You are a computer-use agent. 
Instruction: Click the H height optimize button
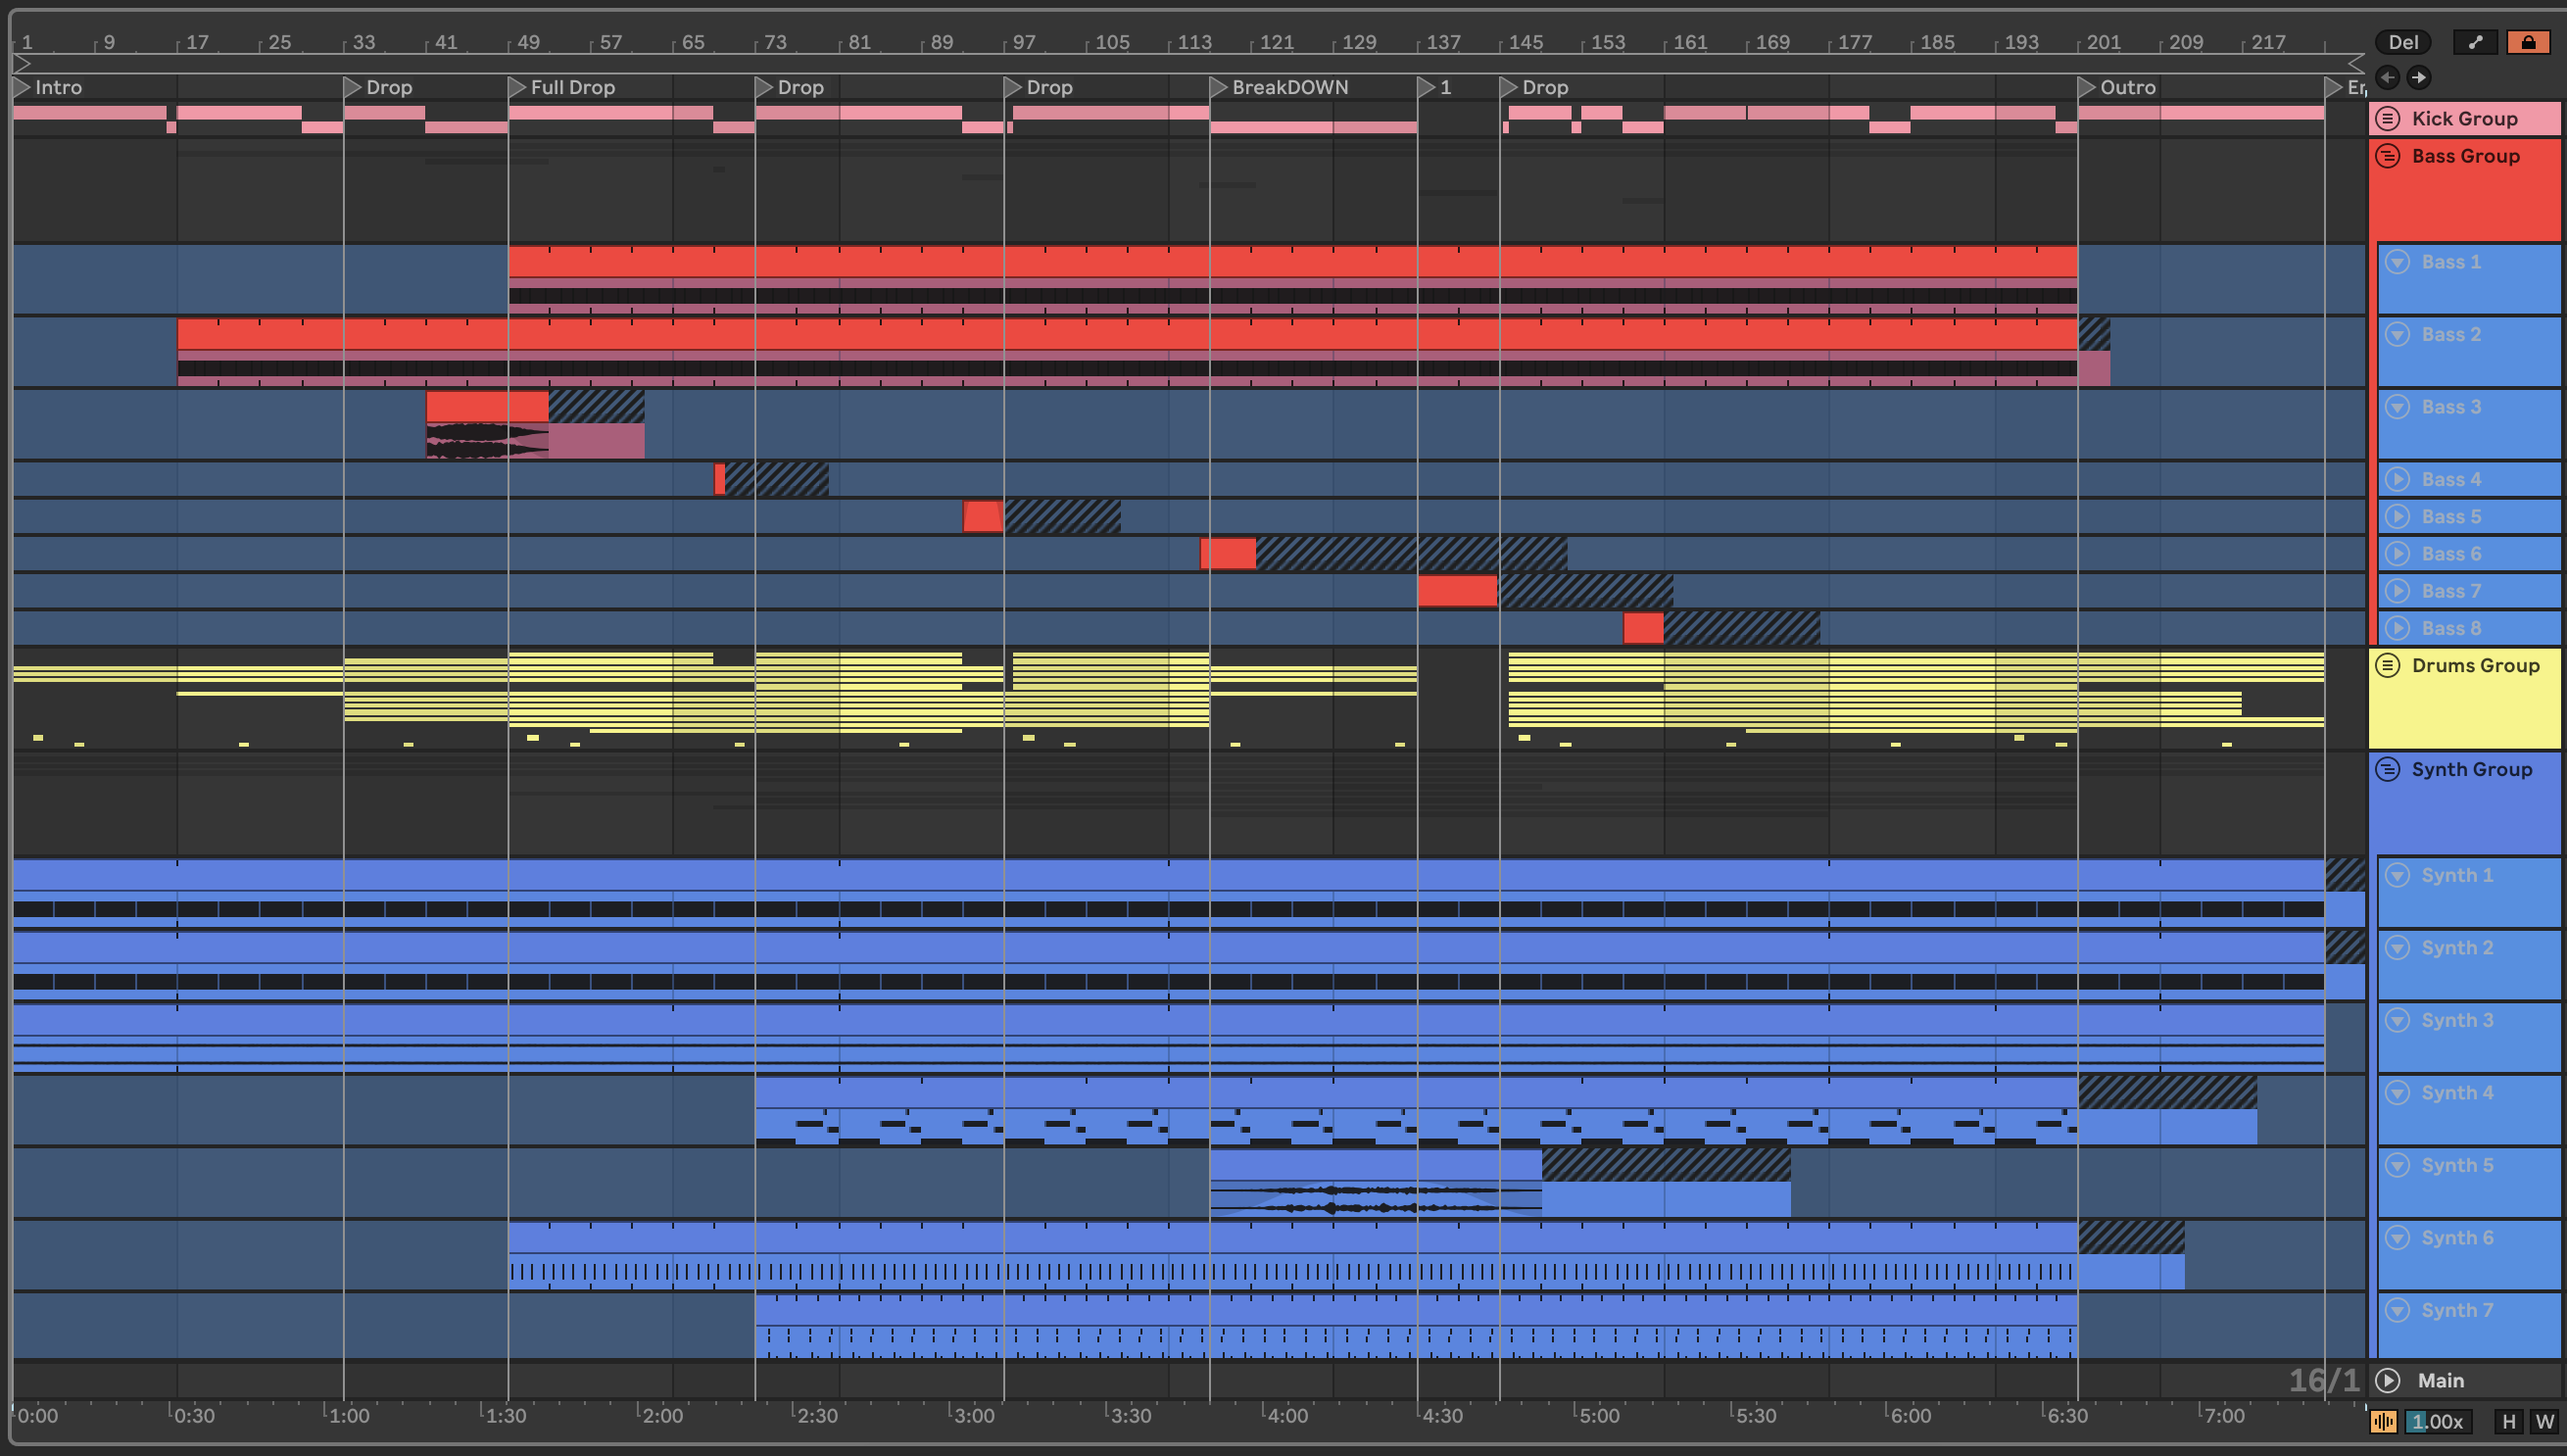[2508, 1421]
